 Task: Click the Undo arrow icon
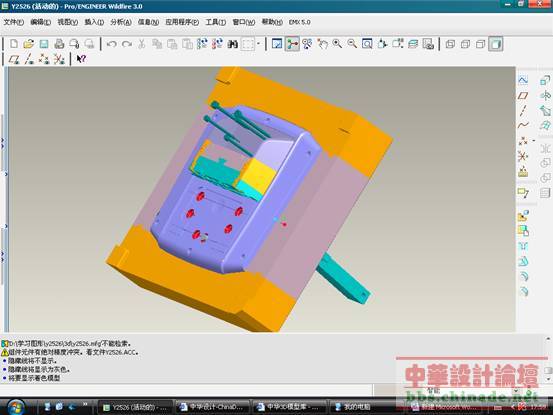click(x=111, y=44)
